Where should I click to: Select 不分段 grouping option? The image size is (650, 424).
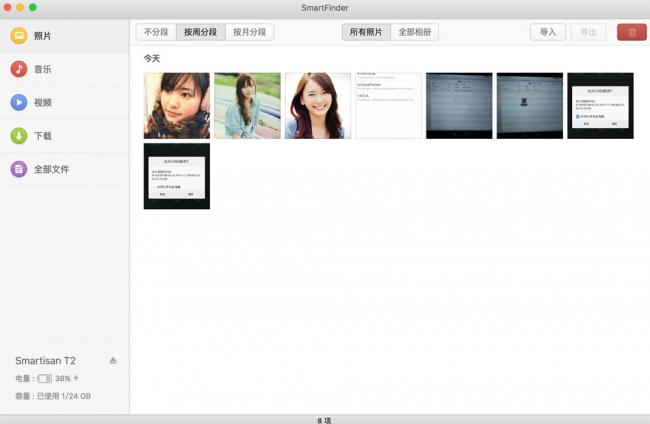156,32
